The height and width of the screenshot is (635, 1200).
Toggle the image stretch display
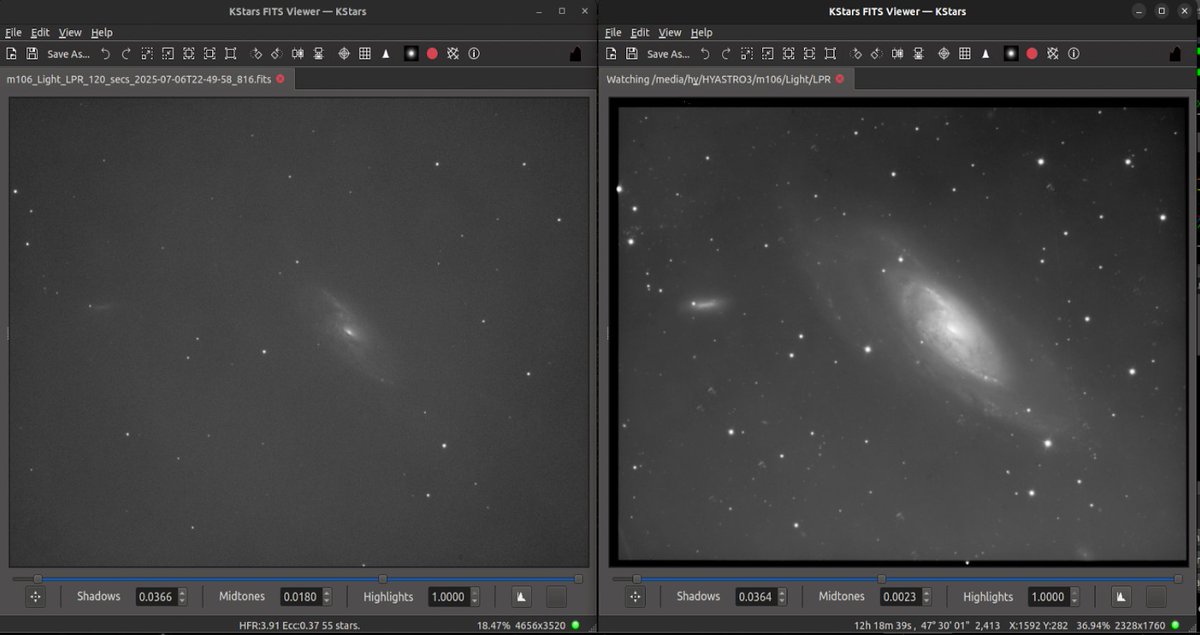(x=413, y=53)
